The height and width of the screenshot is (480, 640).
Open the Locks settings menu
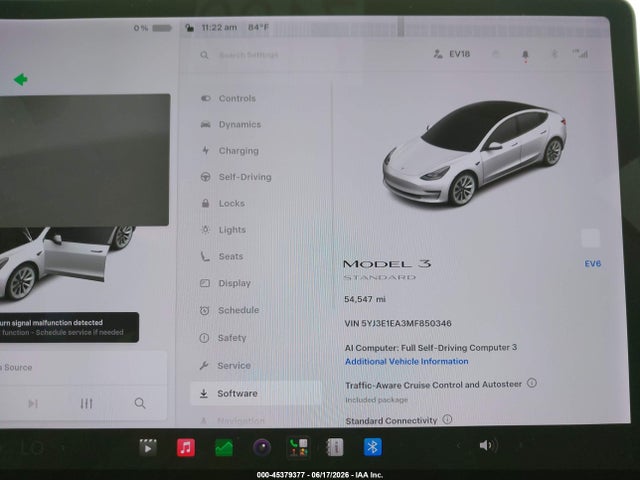click(223, 203)
